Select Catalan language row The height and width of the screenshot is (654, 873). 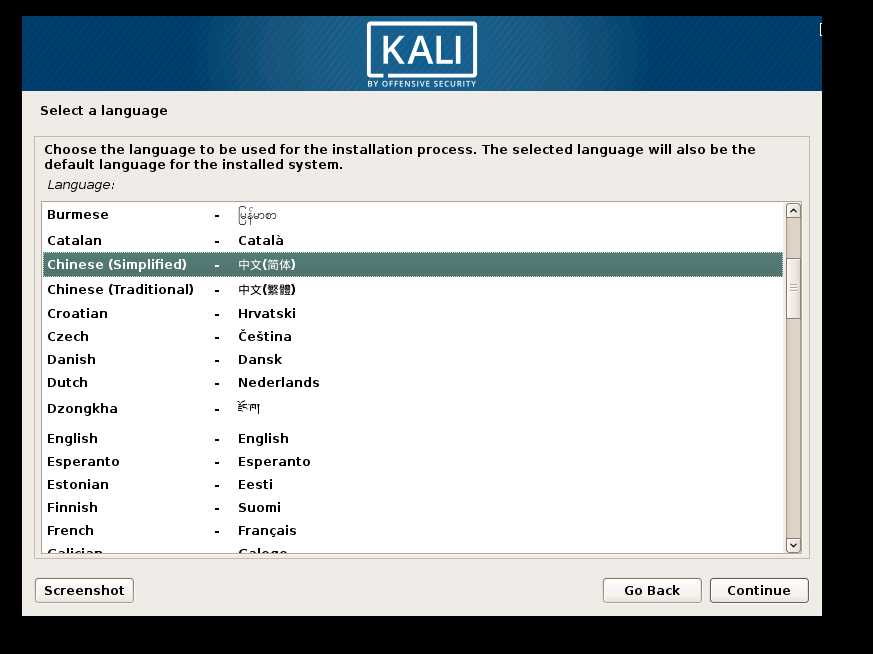click(413, 240)
